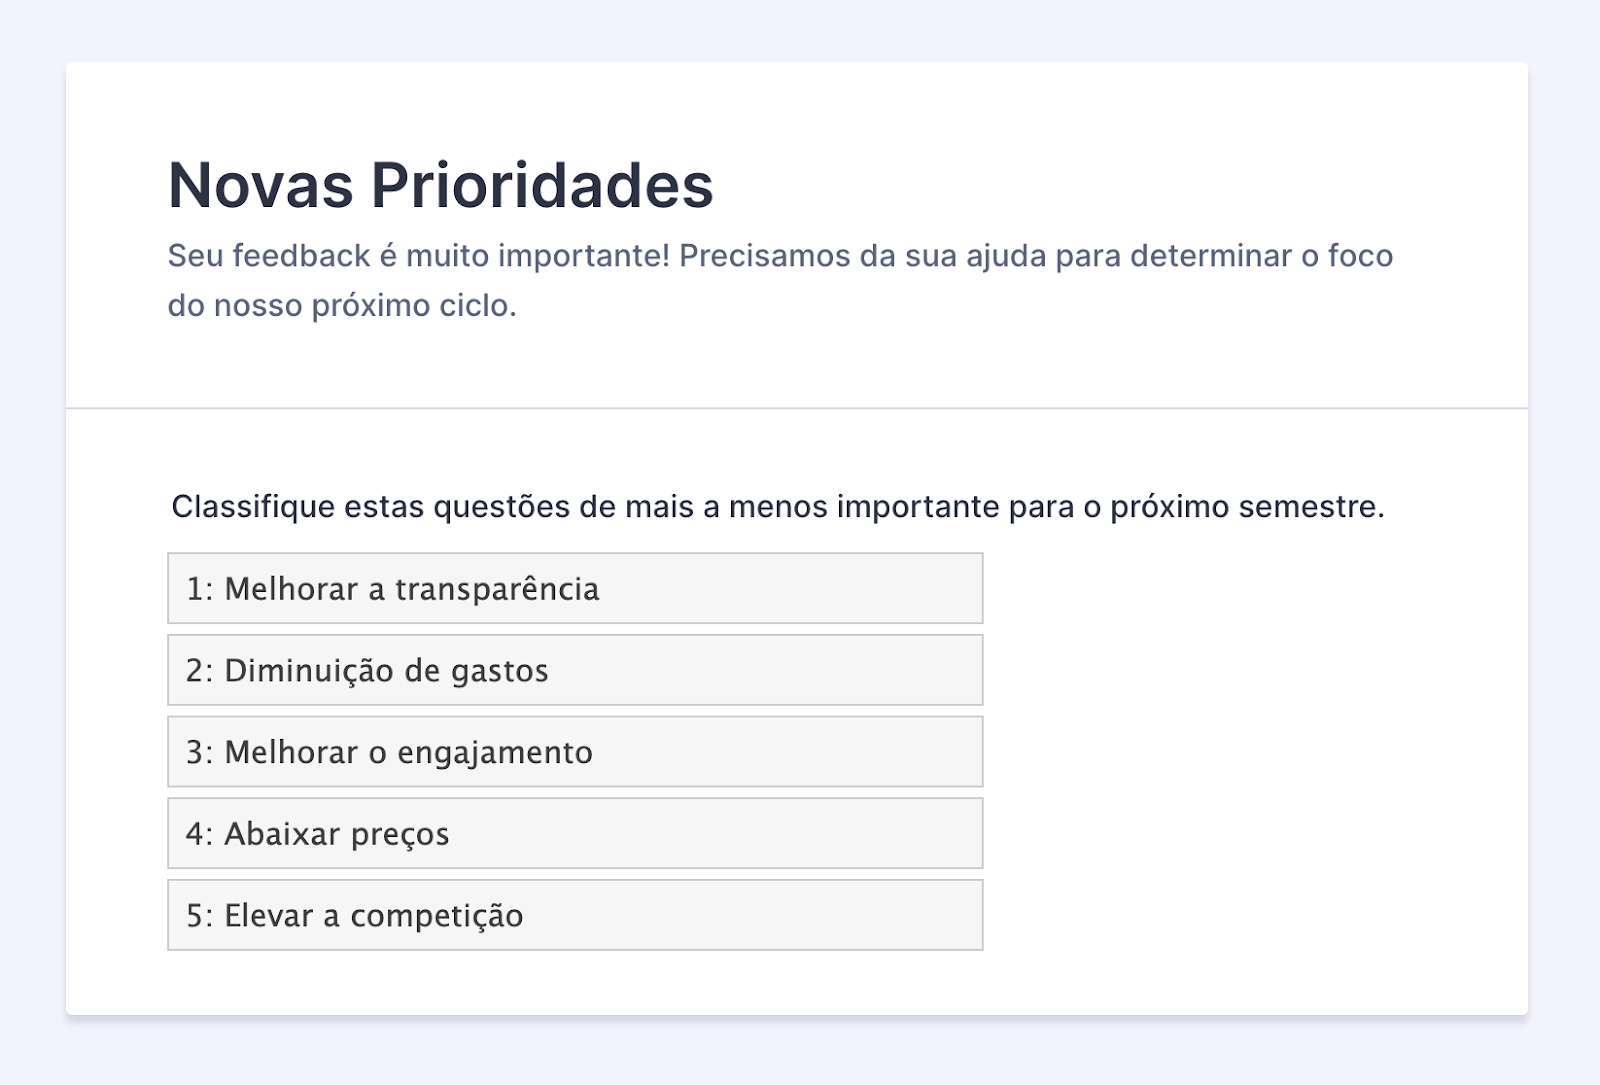This screenshot has height=1085, width=1600.
Task: Click the 'Seu feedback é muito importante!' sentence
Action: click(x=418, y=256)
